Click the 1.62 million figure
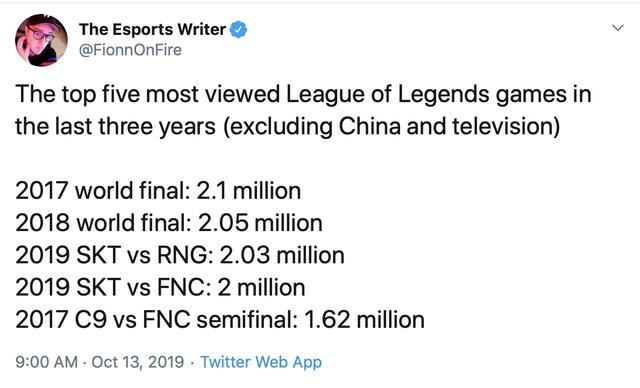Screen dimensions: 640x388 [364, 320]
